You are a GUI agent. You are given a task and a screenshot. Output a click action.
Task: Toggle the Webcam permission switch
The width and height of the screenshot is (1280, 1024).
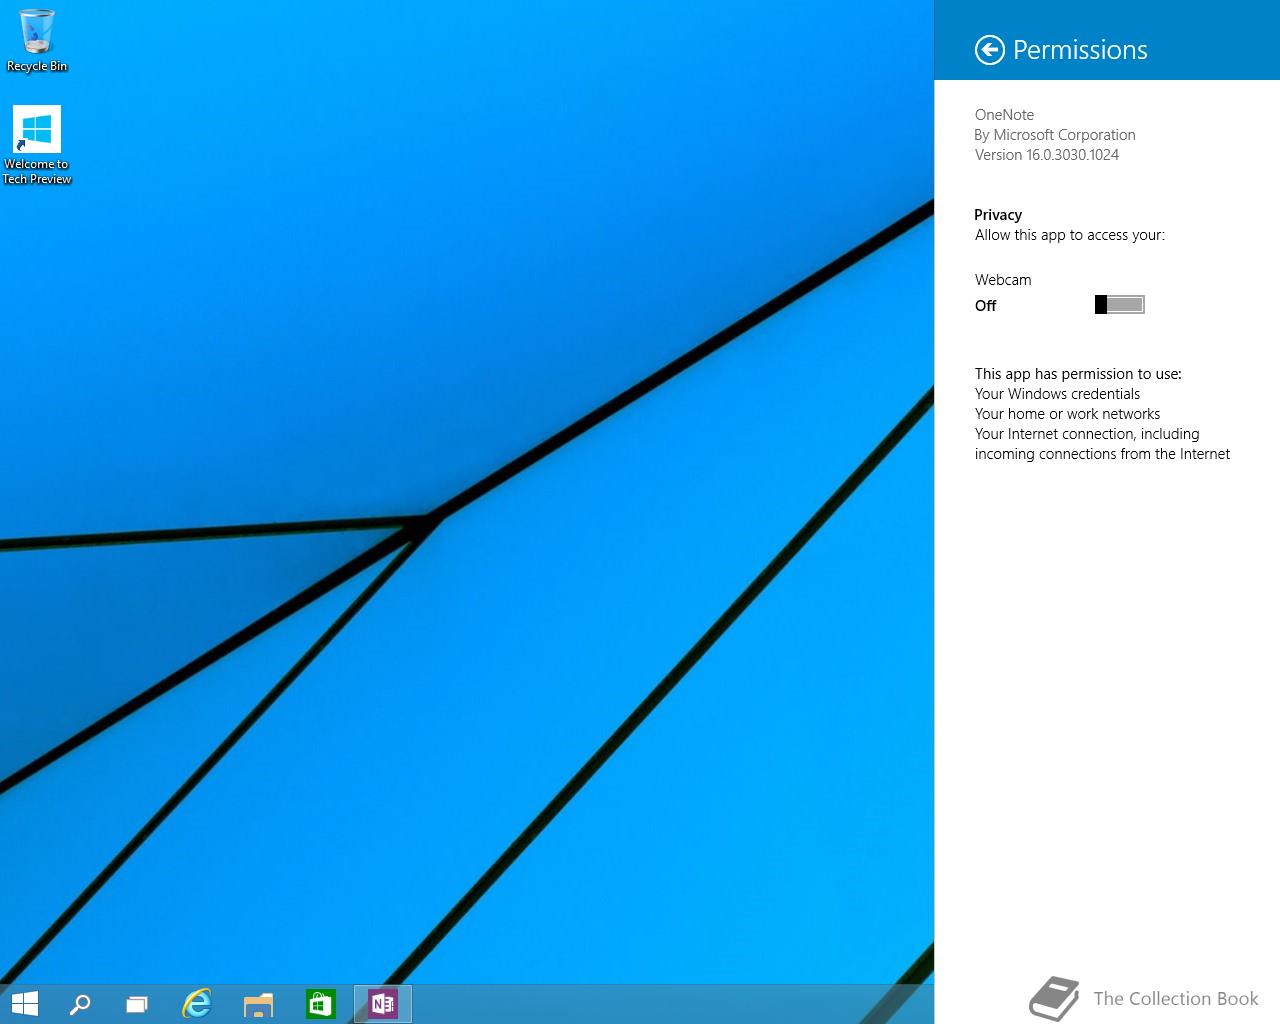click(1119, 305)
